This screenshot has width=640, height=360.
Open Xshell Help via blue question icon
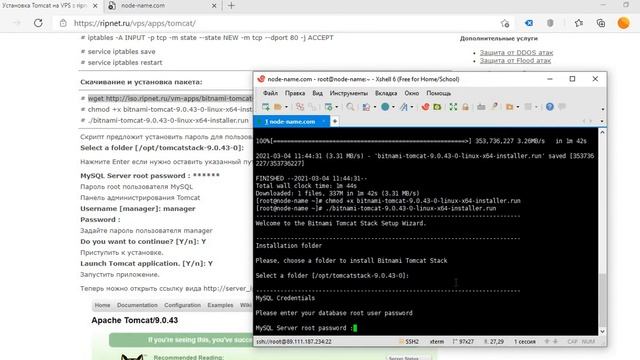550,107
